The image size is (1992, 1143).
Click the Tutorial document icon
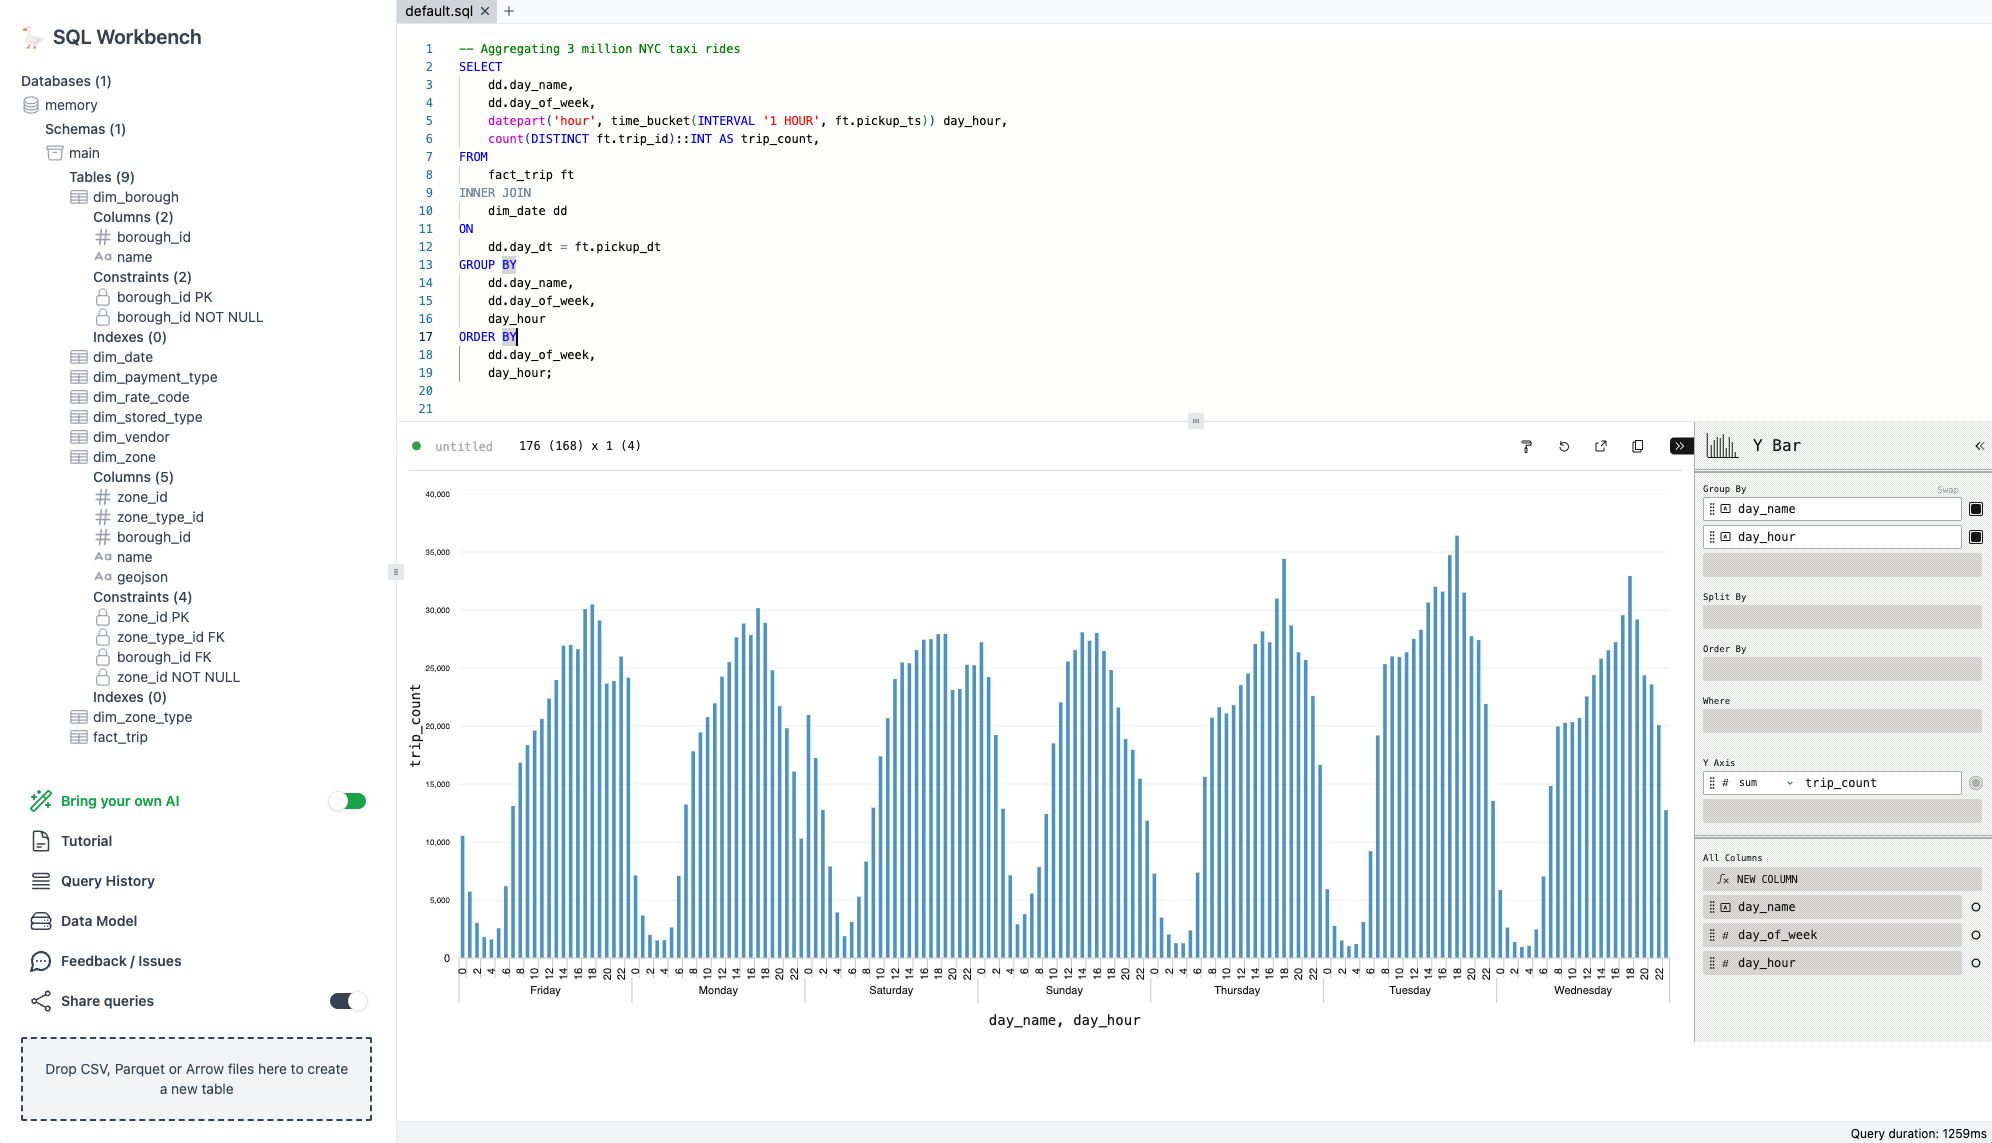(x=41, y=841)
